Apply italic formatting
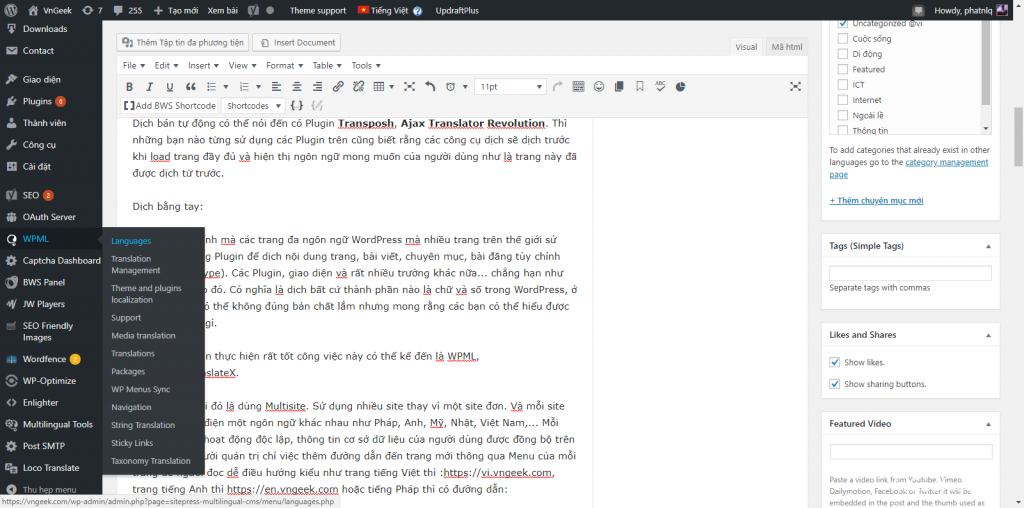 149,86
